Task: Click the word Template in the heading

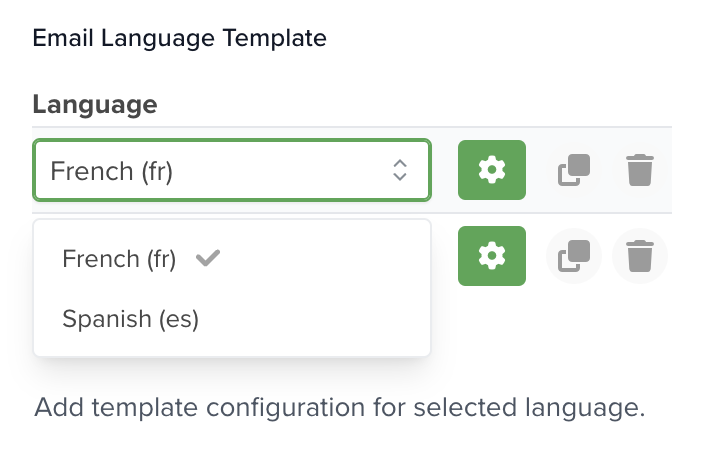Action: 274,38
